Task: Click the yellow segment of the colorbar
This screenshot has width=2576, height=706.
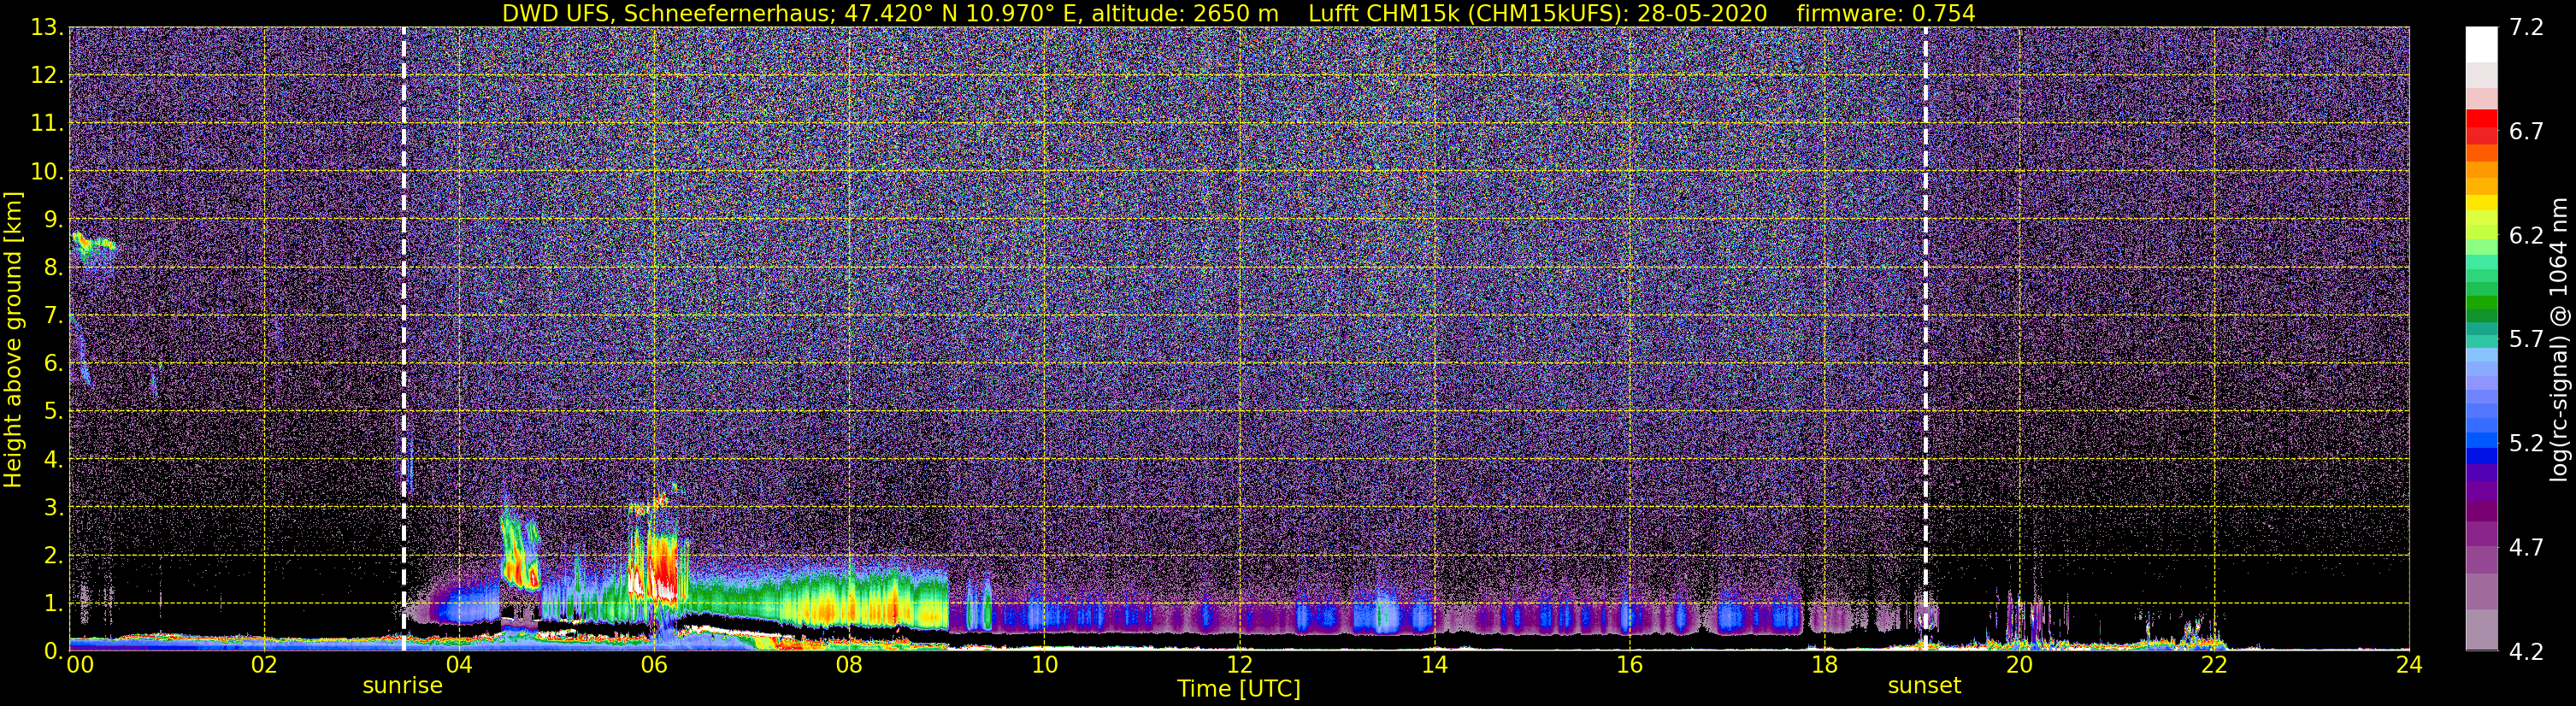Action: (2482, 203)
